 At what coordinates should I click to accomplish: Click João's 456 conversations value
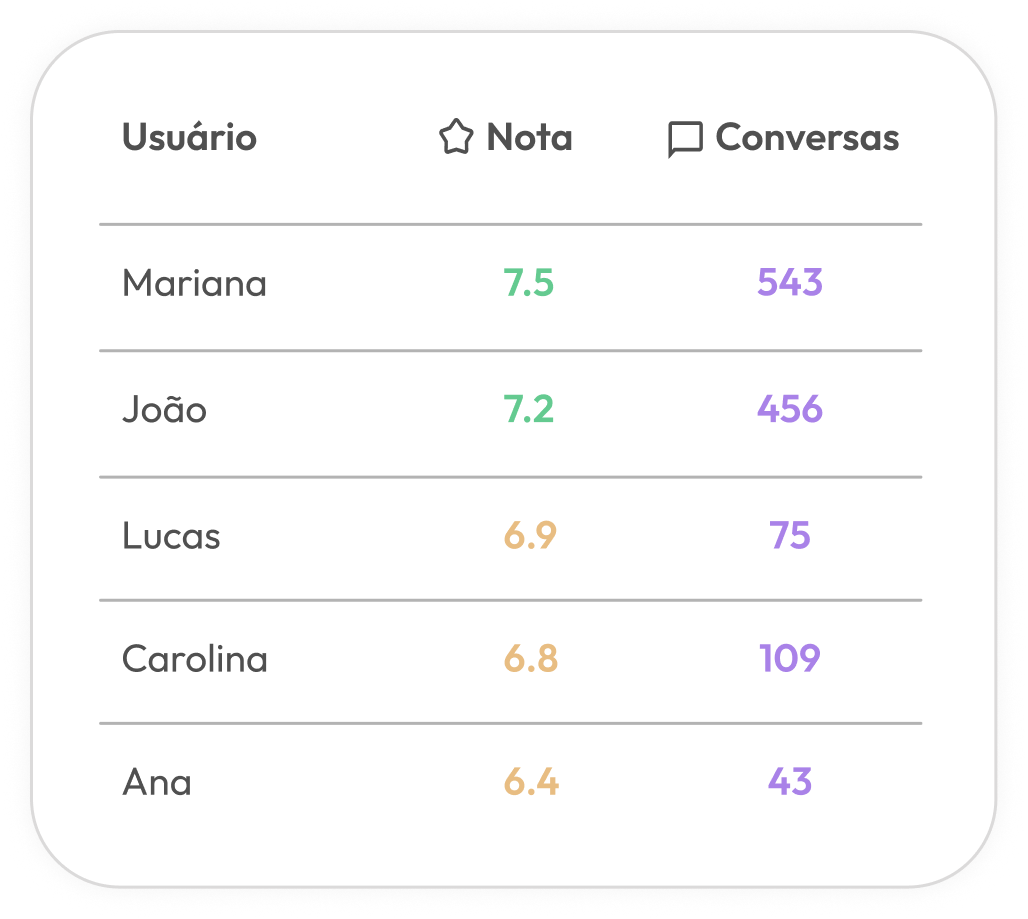coord(790,409)
